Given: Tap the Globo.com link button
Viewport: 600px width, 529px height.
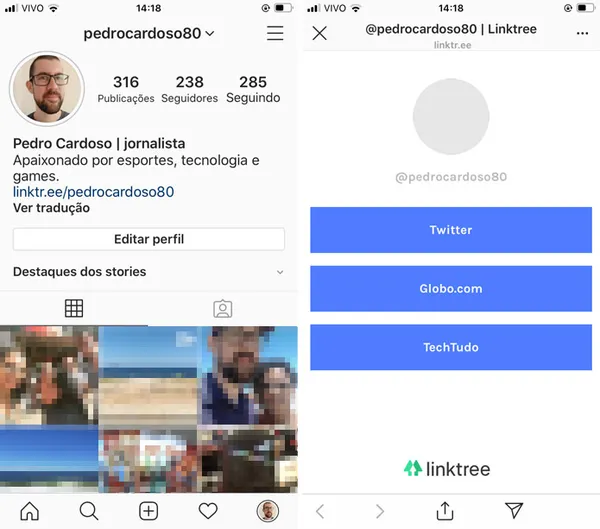Looking at the screenshot, I should coord(451,288).
